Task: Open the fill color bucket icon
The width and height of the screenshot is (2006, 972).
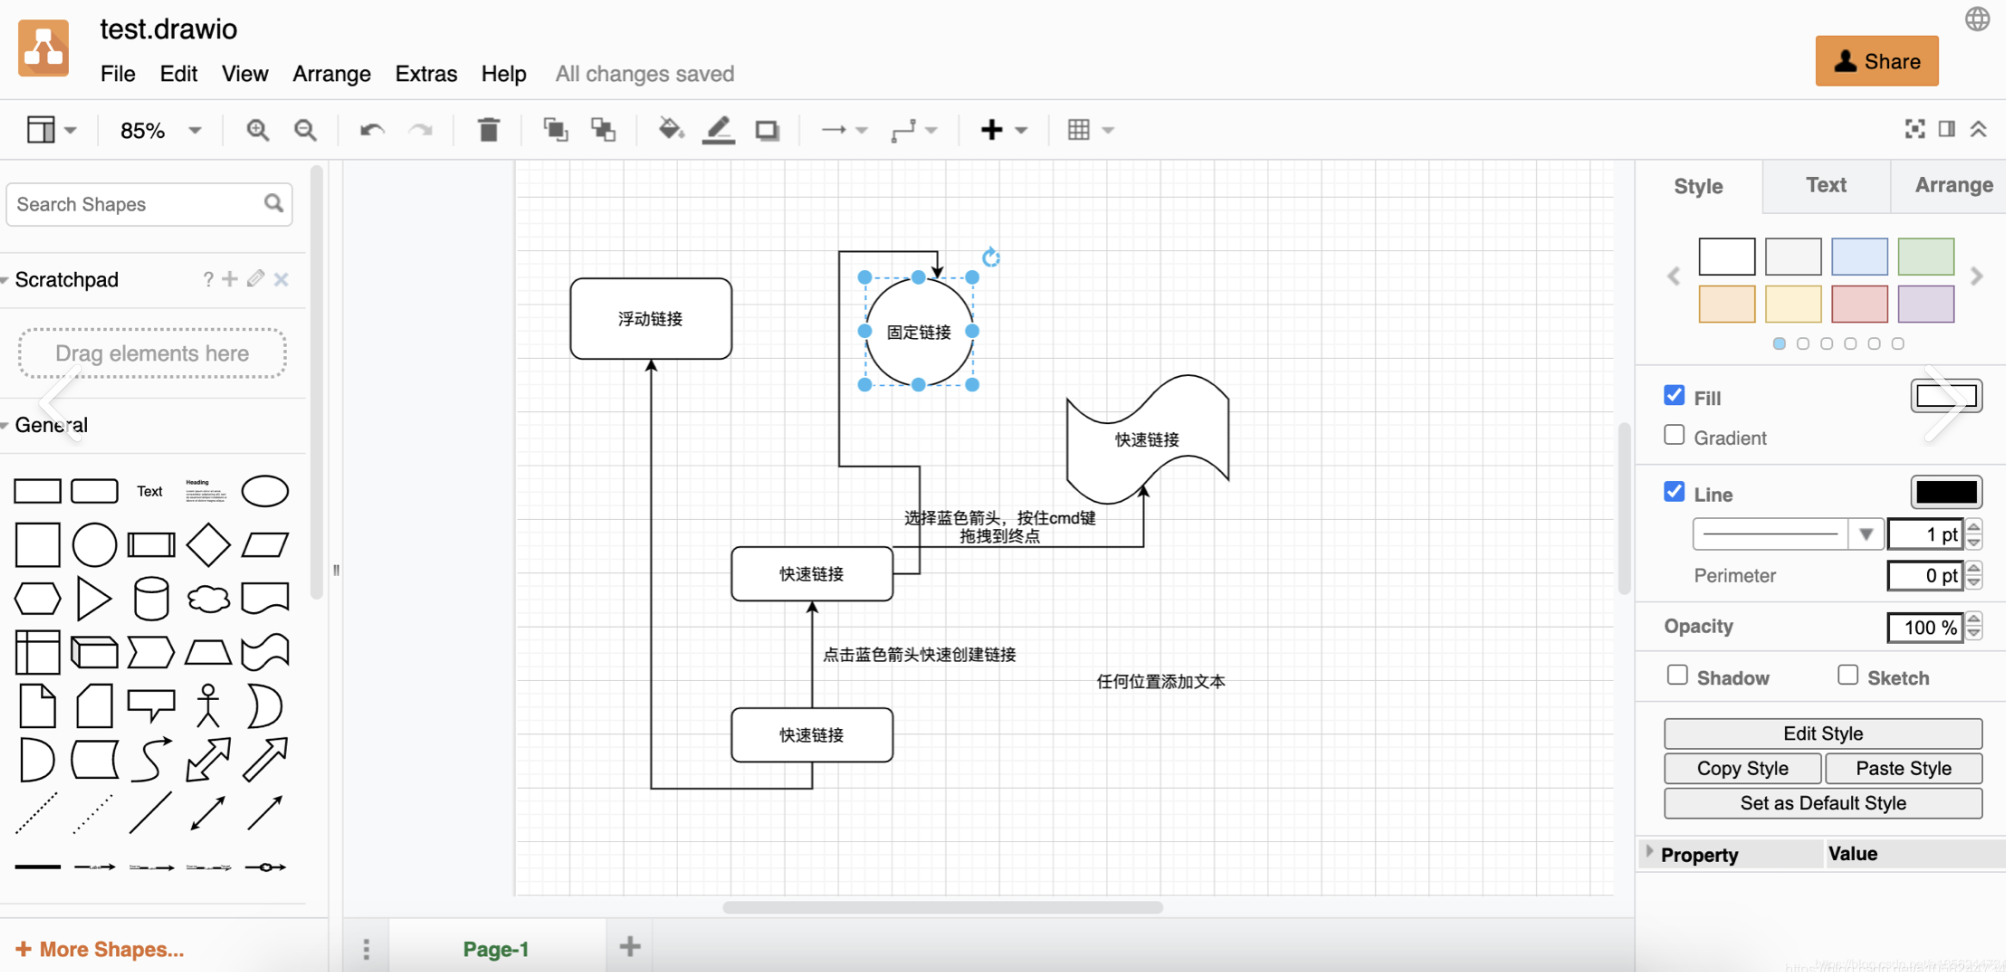Action: click(x=670, y=130)
